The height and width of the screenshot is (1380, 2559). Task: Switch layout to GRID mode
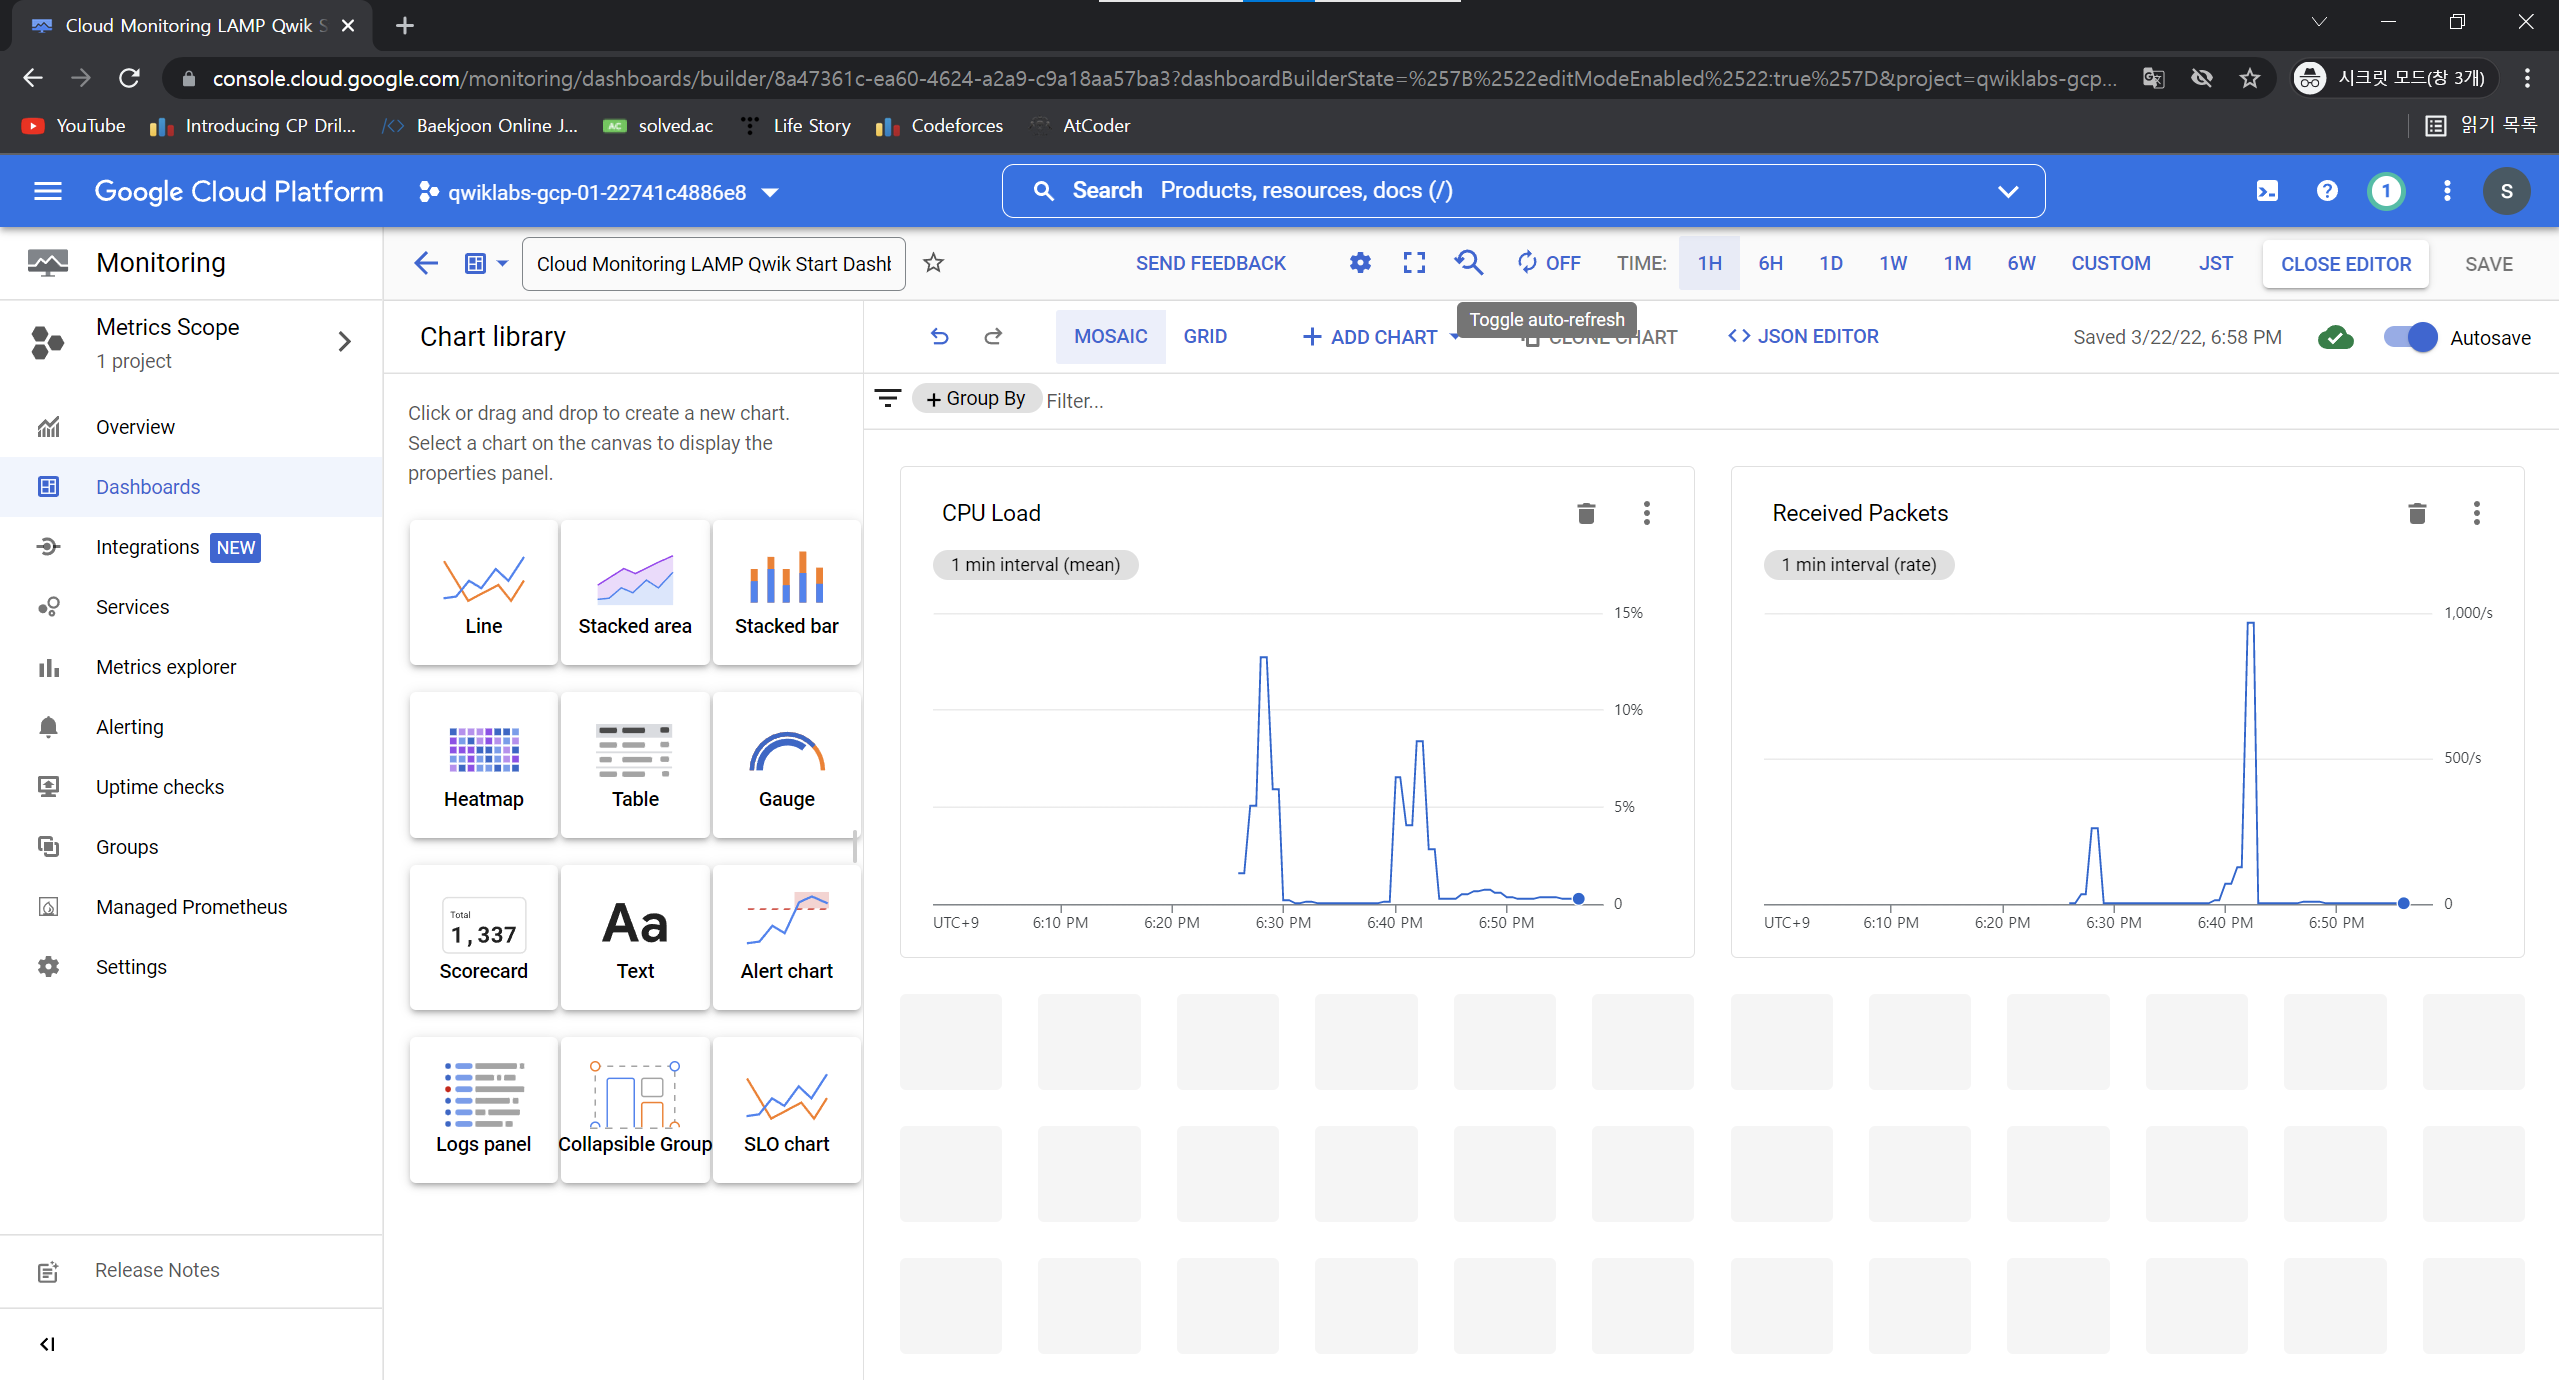tap(1205, 337)
